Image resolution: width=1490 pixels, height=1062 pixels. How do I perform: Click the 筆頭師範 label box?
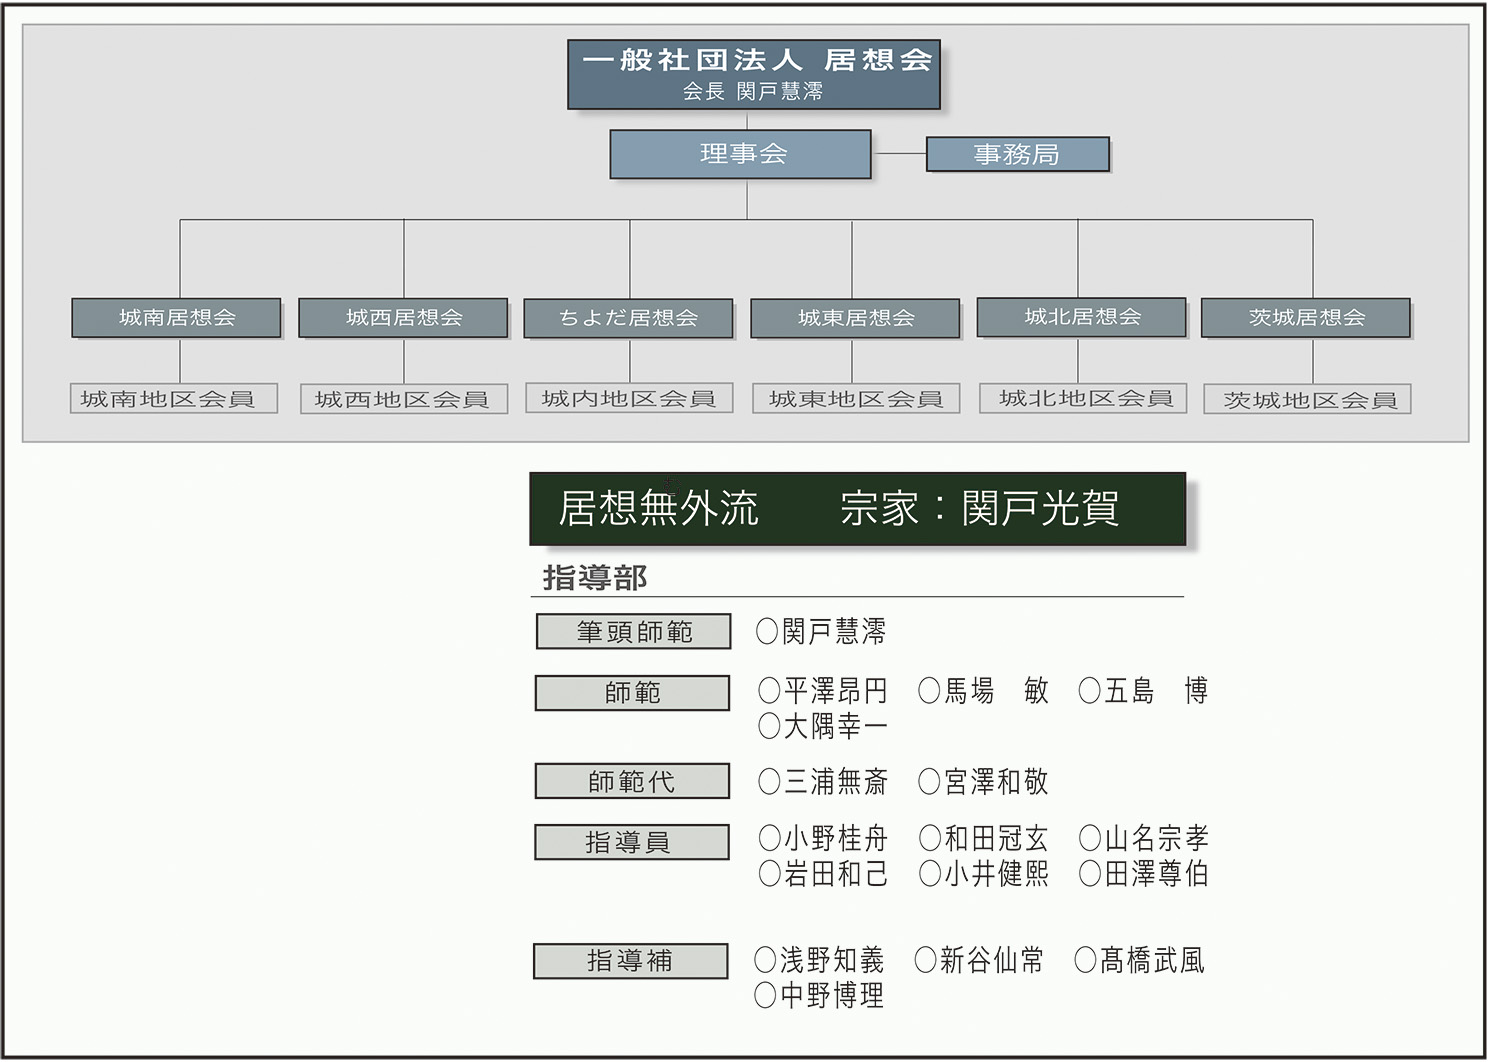(x=634, y=632)
